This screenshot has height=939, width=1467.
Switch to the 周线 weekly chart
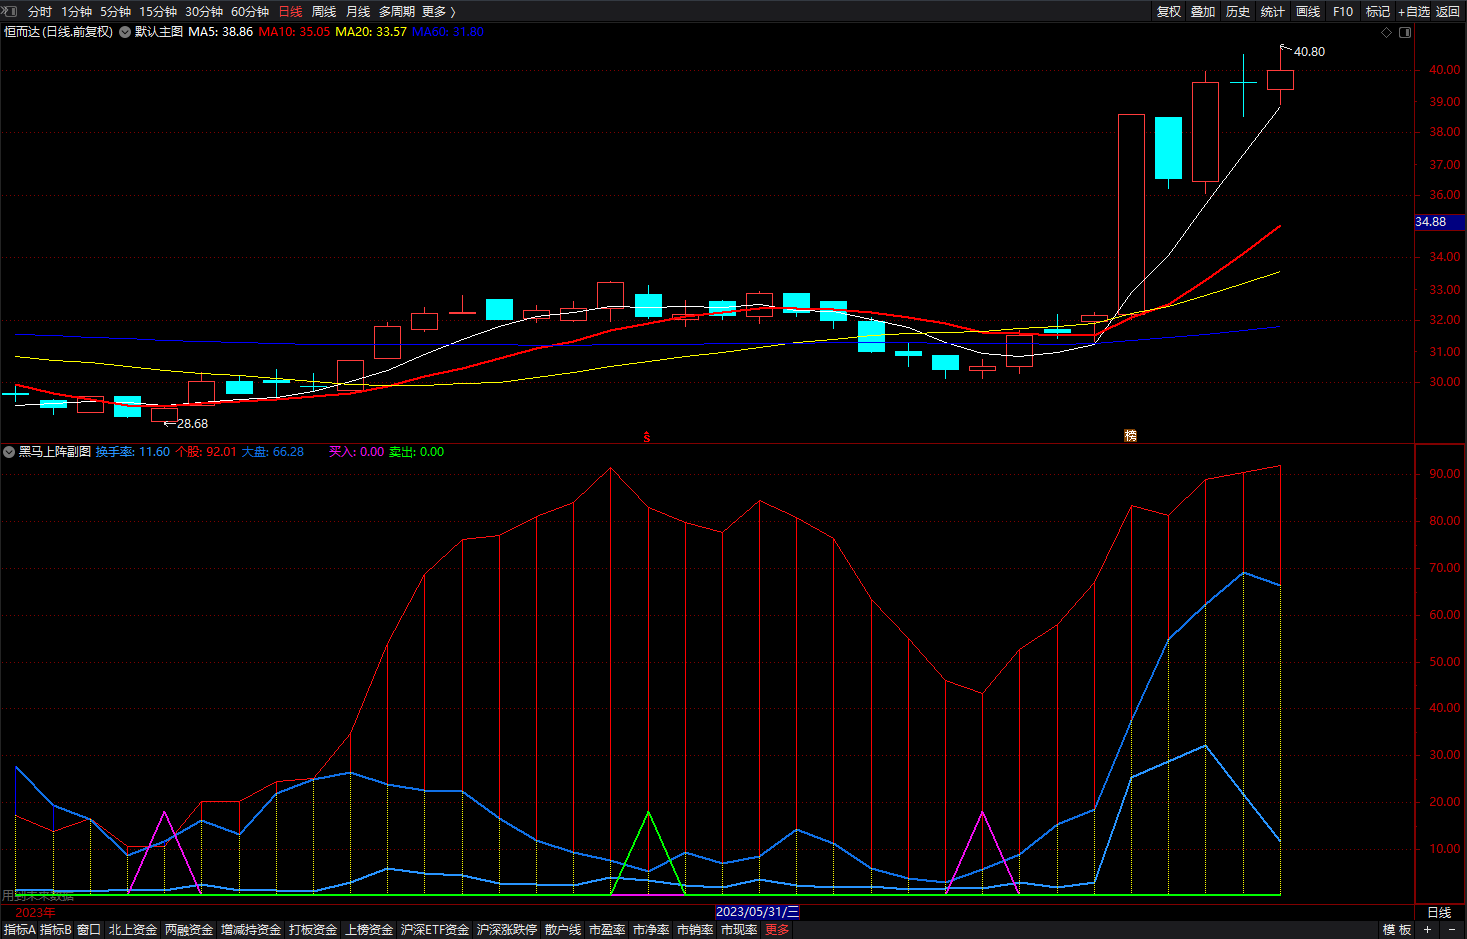pyautogui.click(x=324, y=11)
